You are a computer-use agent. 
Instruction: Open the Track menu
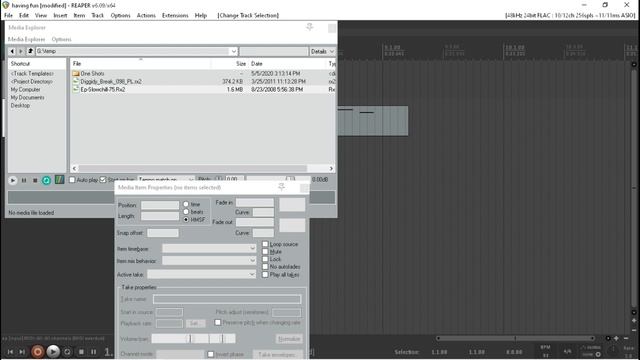coord(98,15)
